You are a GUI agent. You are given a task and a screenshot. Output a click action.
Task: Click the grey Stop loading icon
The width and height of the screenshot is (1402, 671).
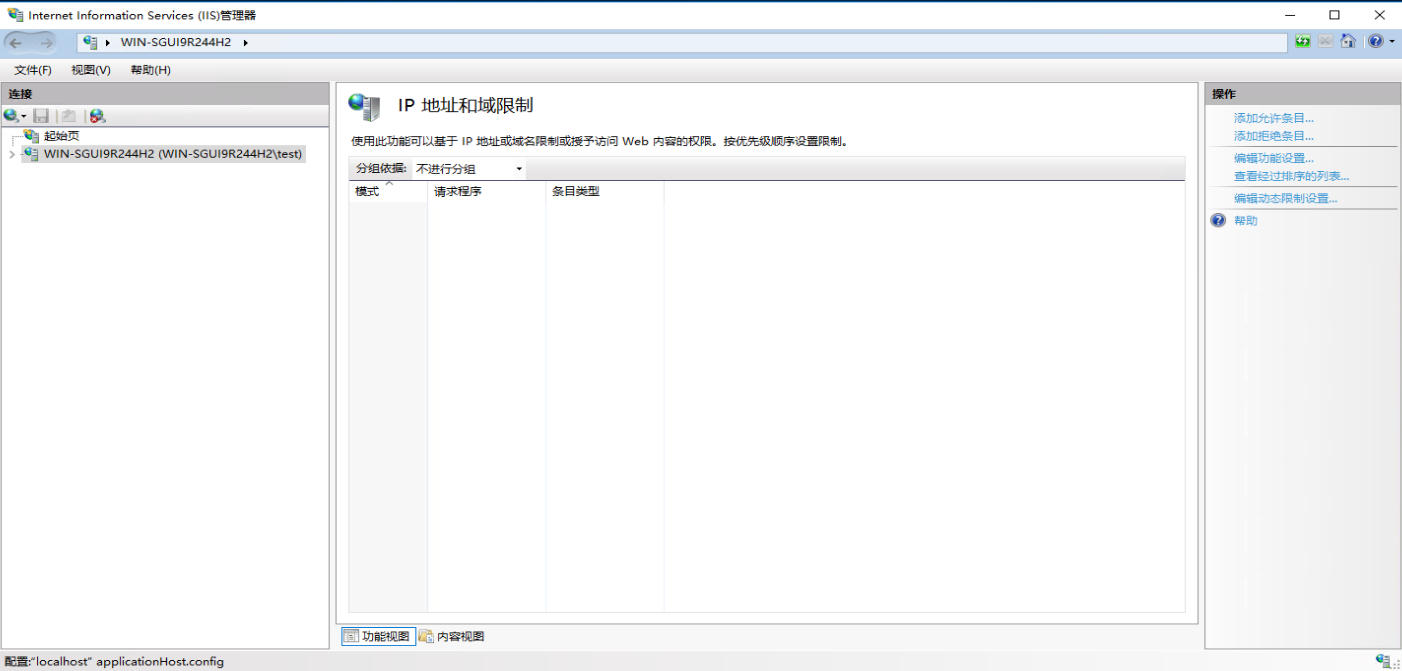point(1325,41)
